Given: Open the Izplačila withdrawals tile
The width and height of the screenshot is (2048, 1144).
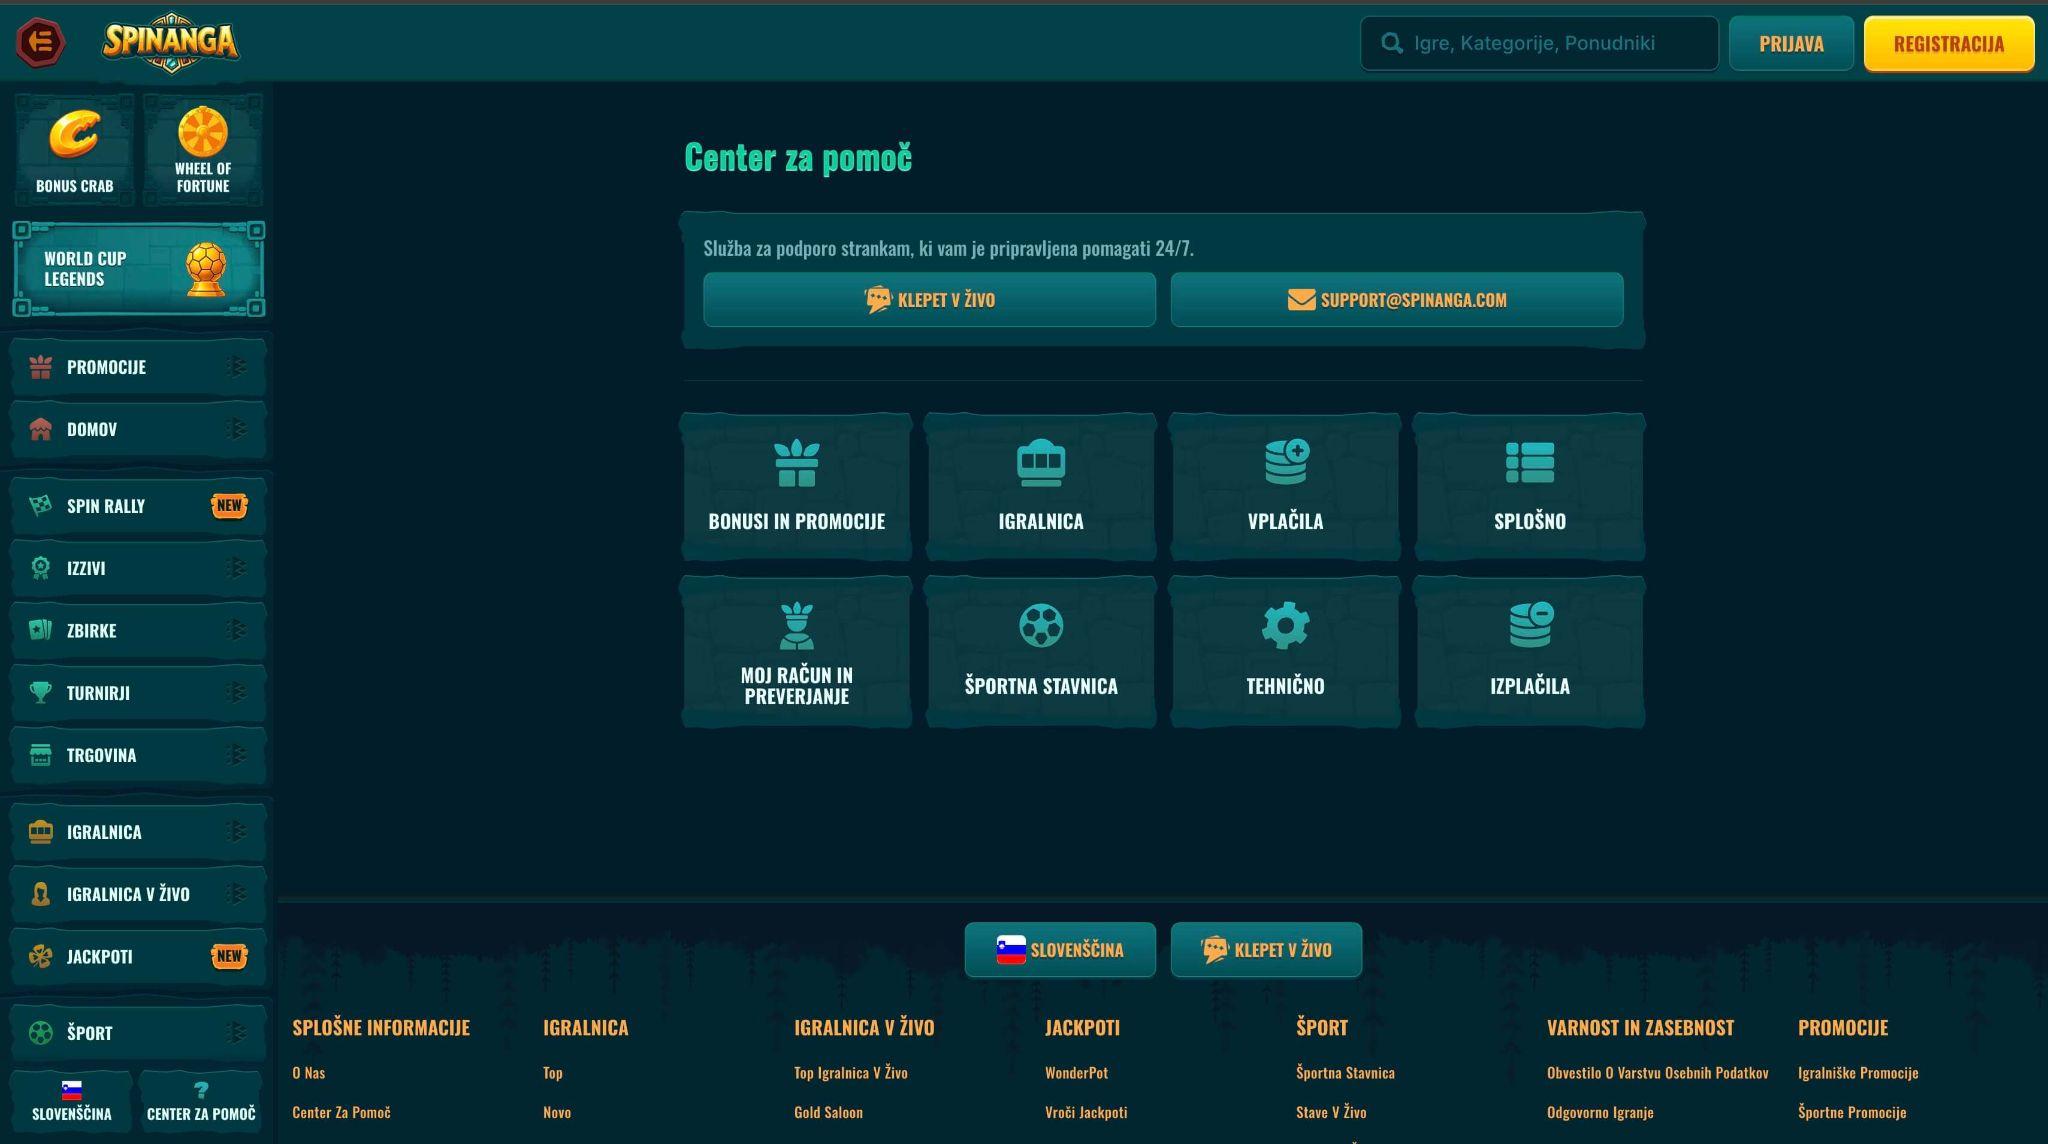Looking at the screenshot, I should click(1529, 651).
